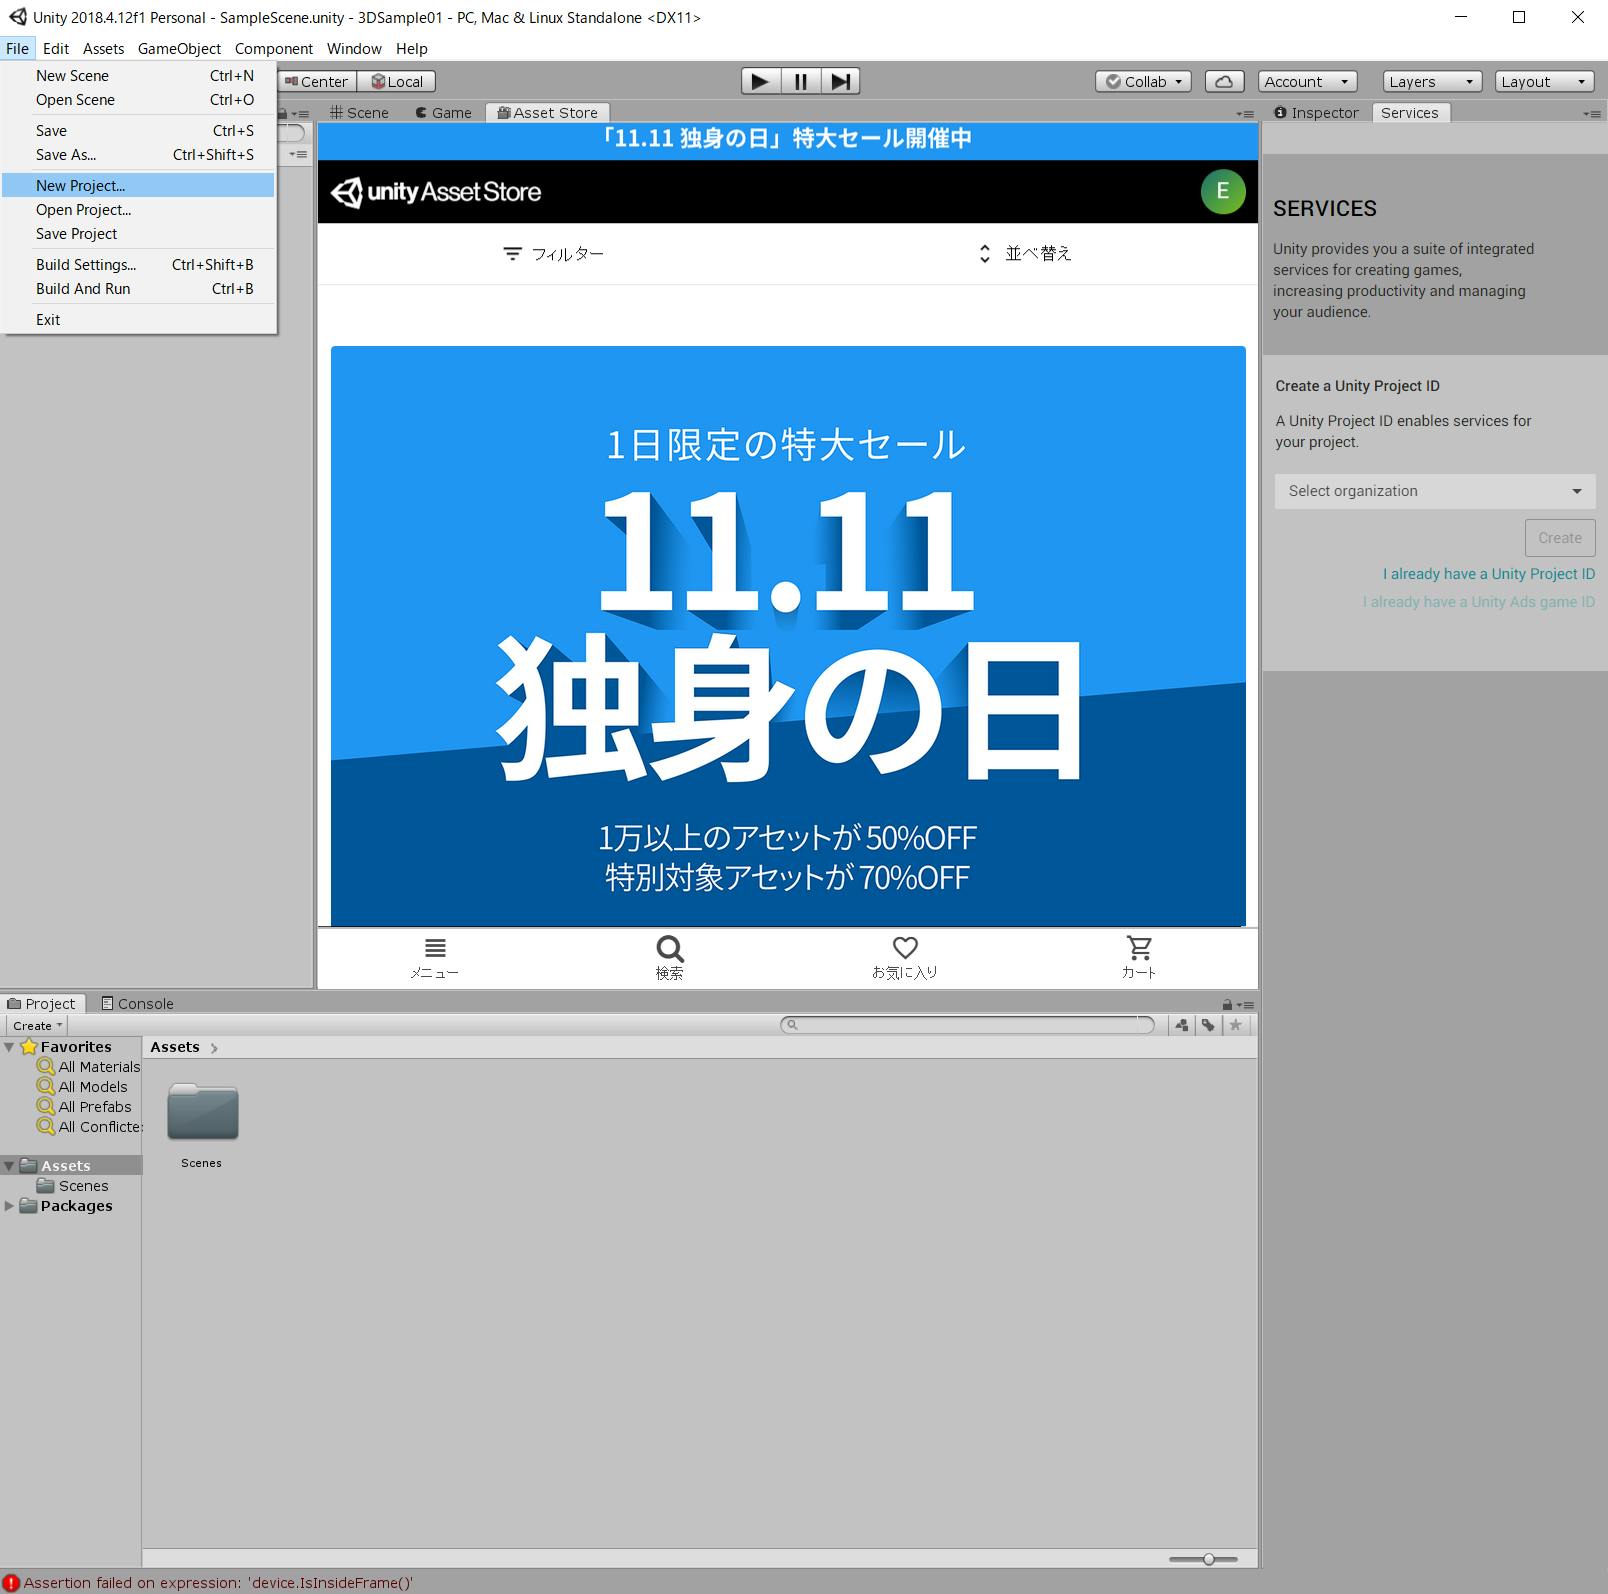
Task: Collapse the Assets tree folder
Action: [x=9, y=1166]
